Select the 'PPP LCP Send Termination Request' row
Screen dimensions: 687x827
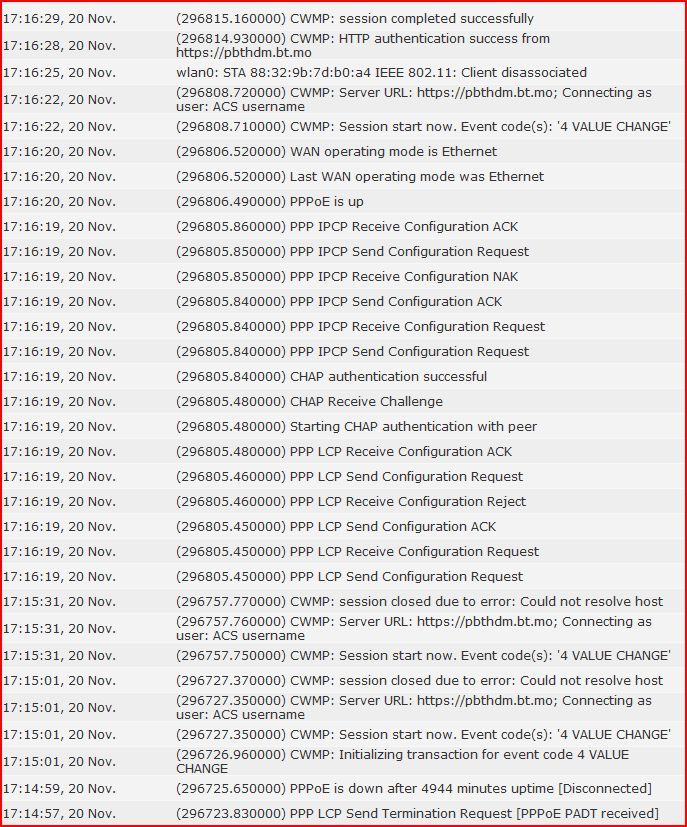point(343,813)
